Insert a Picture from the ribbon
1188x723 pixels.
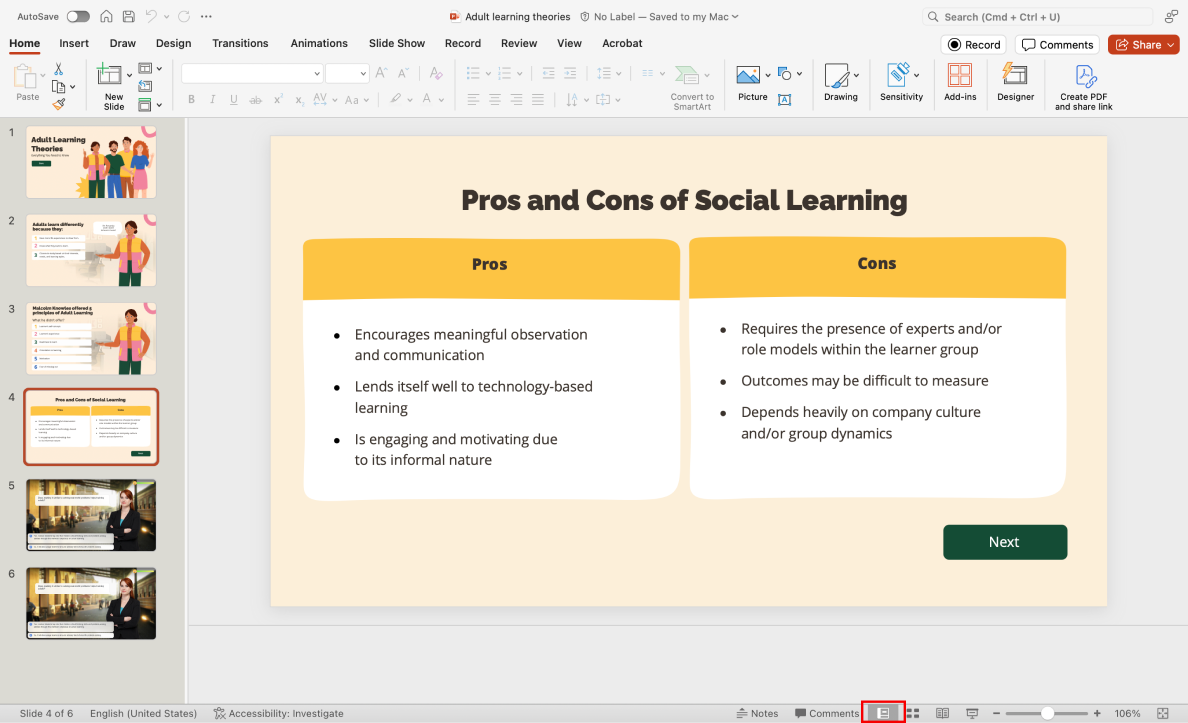click(748, 74)
